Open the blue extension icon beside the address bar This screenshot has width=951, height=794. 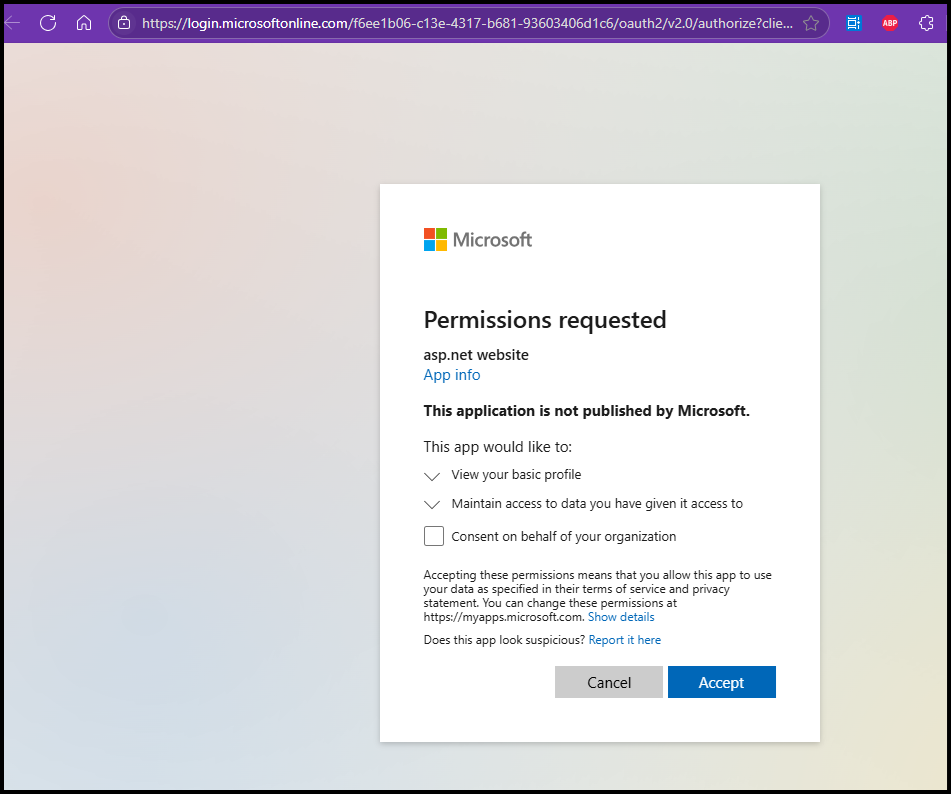pos(853,23)
